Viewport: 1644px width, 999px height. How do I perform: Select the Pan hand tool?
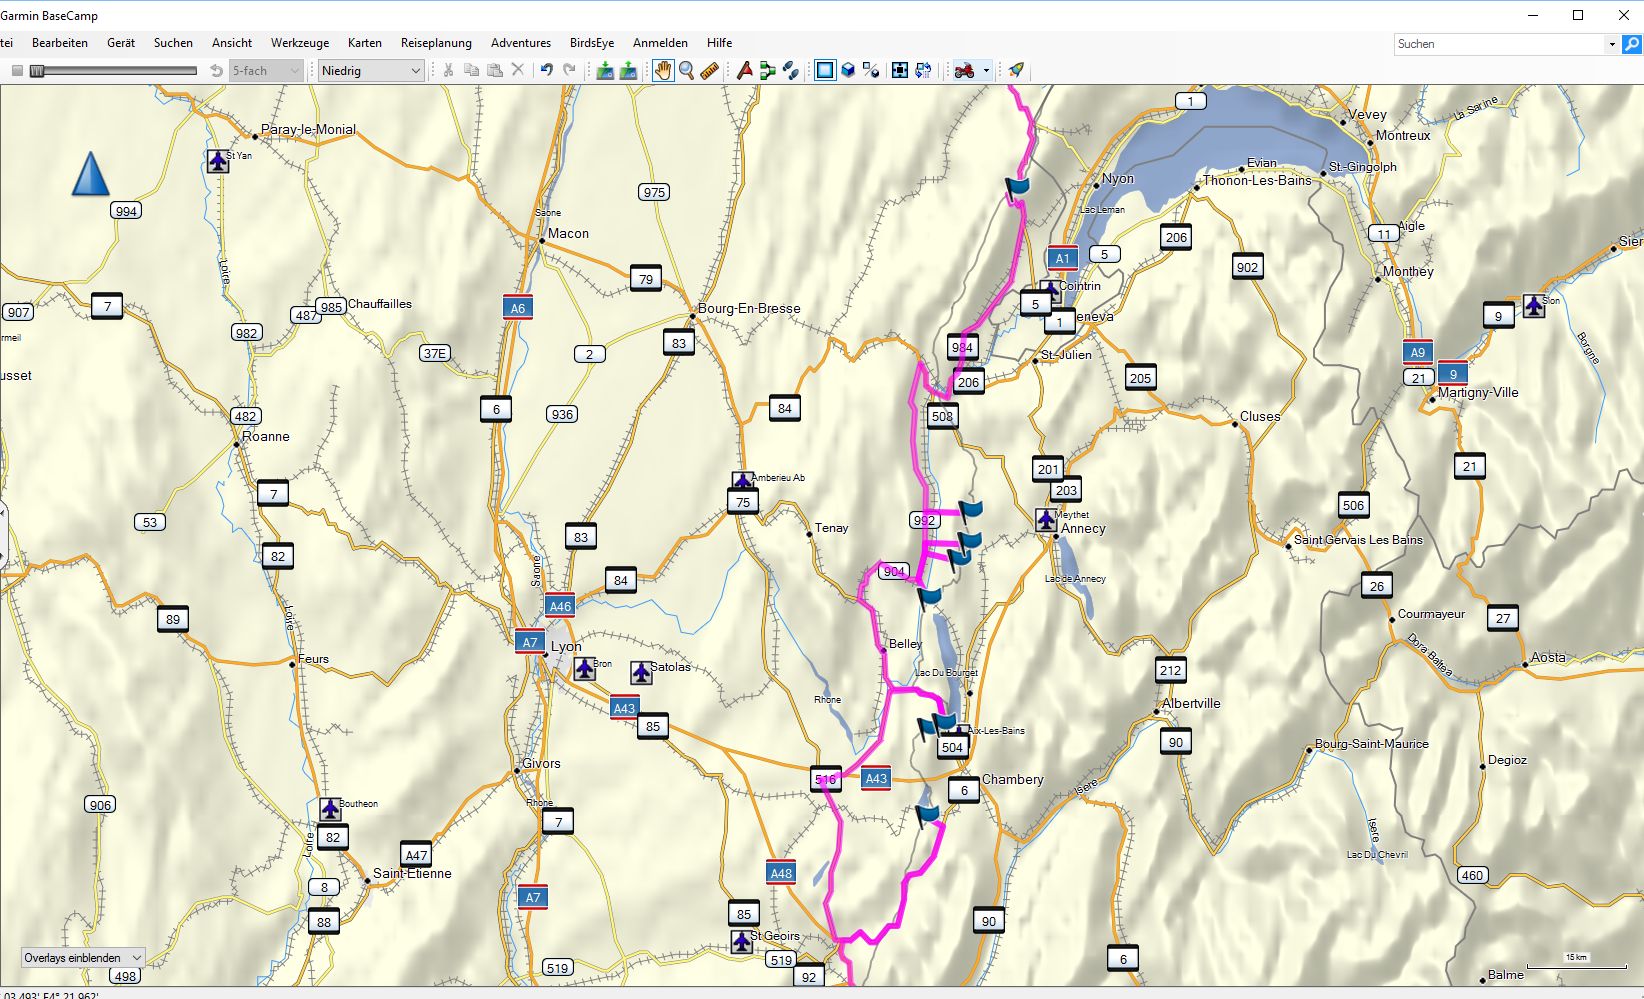(663, 70)
